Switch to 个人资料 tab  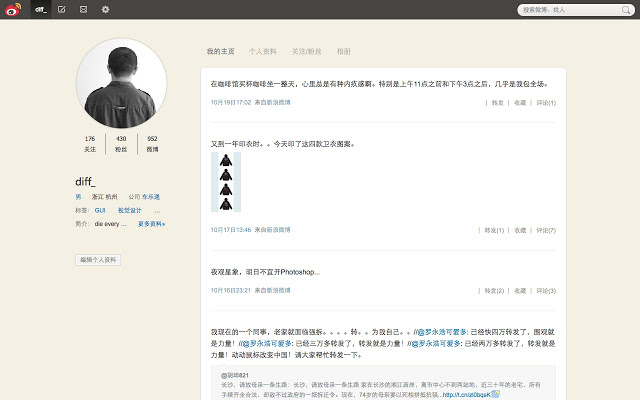[263, 51]
